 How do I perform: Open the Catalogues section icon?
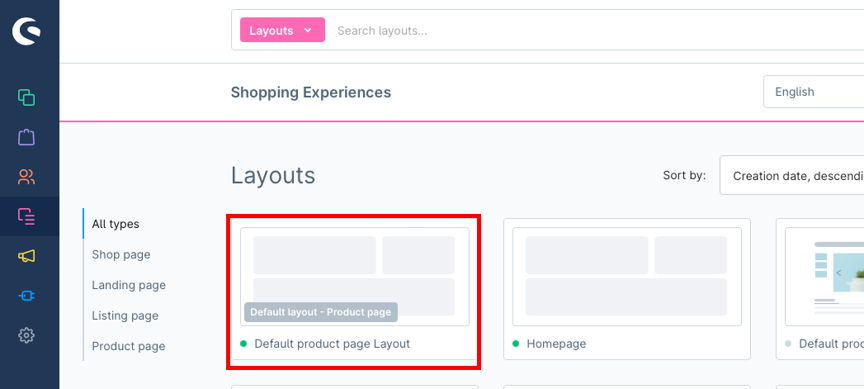(x=26, y=98)
